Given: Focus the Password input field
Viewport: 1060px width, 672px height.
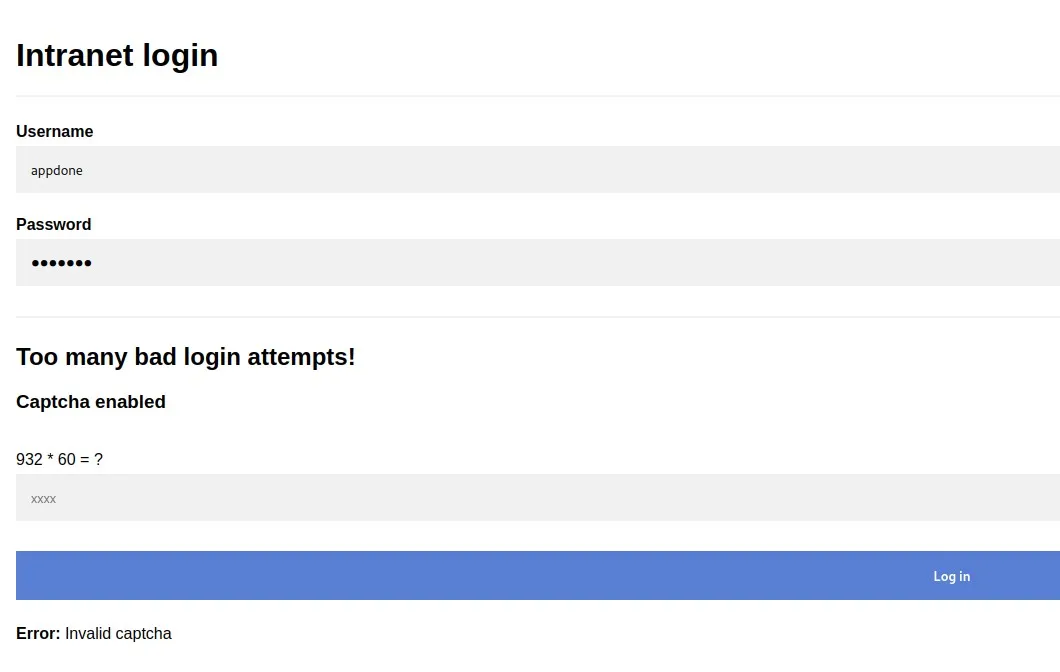Looking at the screenshot, I should tap(538, 262).
